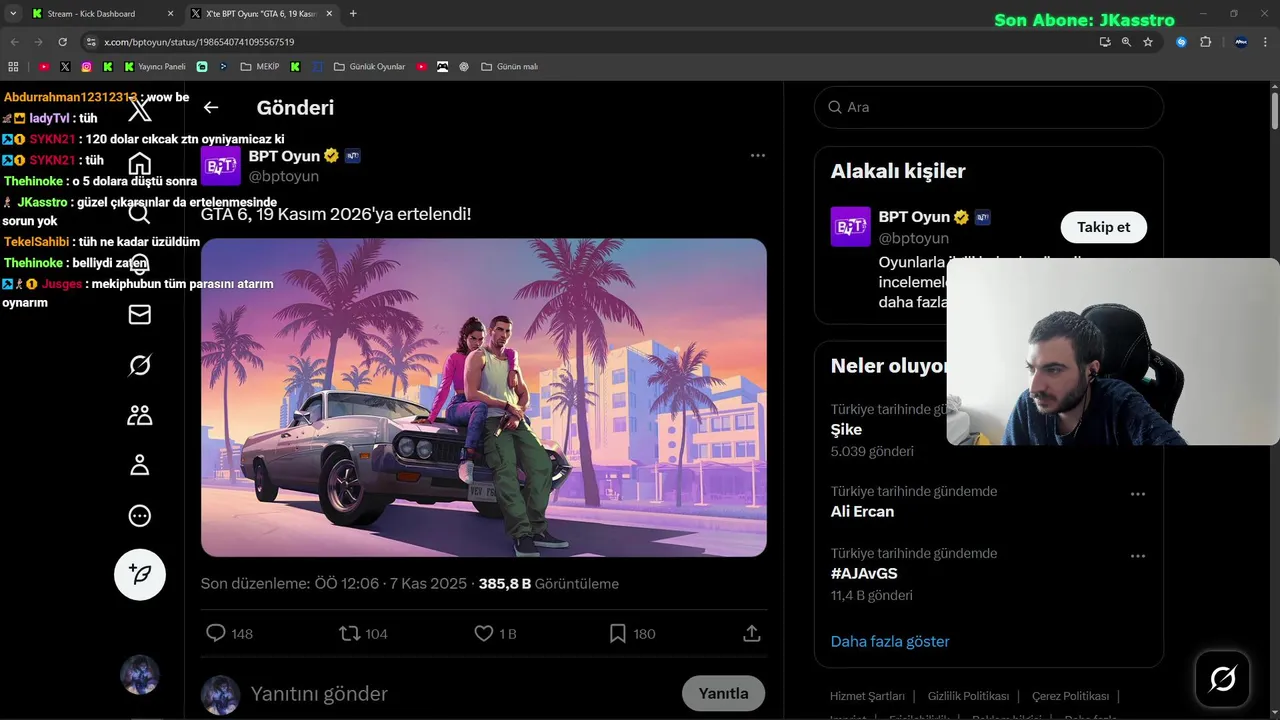The height and width of the screenshot is (720, 1280).
Task: Open Communities people icon in sidebar
Action: [140, 415]
